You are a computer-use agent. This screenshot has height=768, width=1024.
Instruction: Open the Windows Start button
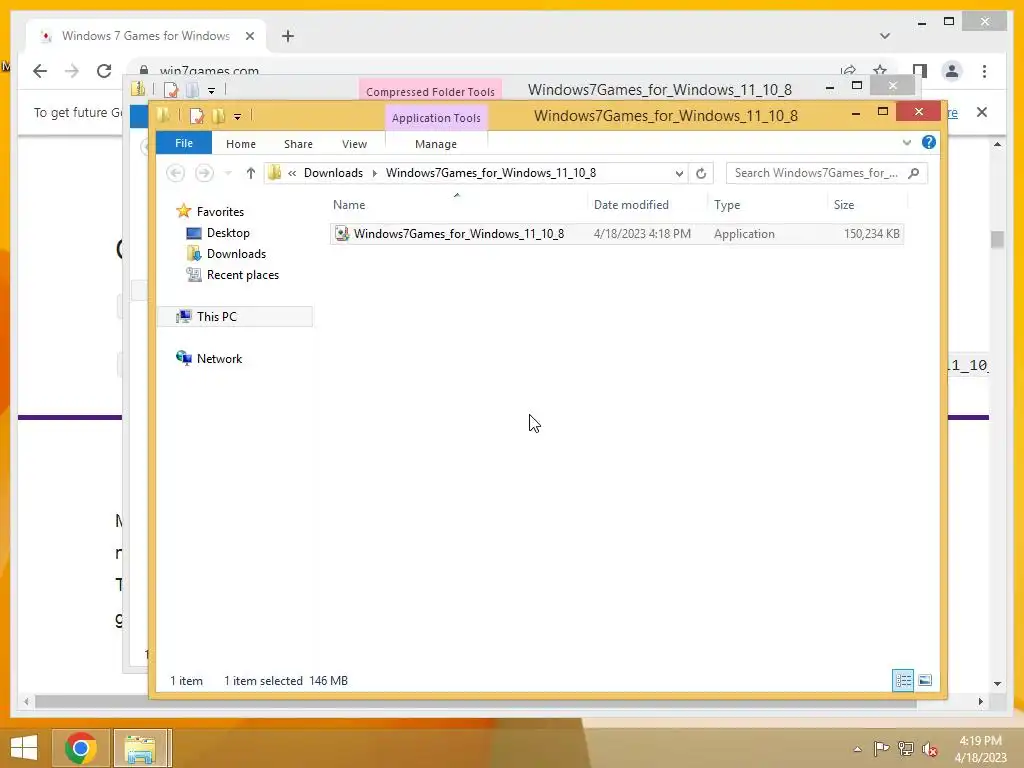pos(24,748)
